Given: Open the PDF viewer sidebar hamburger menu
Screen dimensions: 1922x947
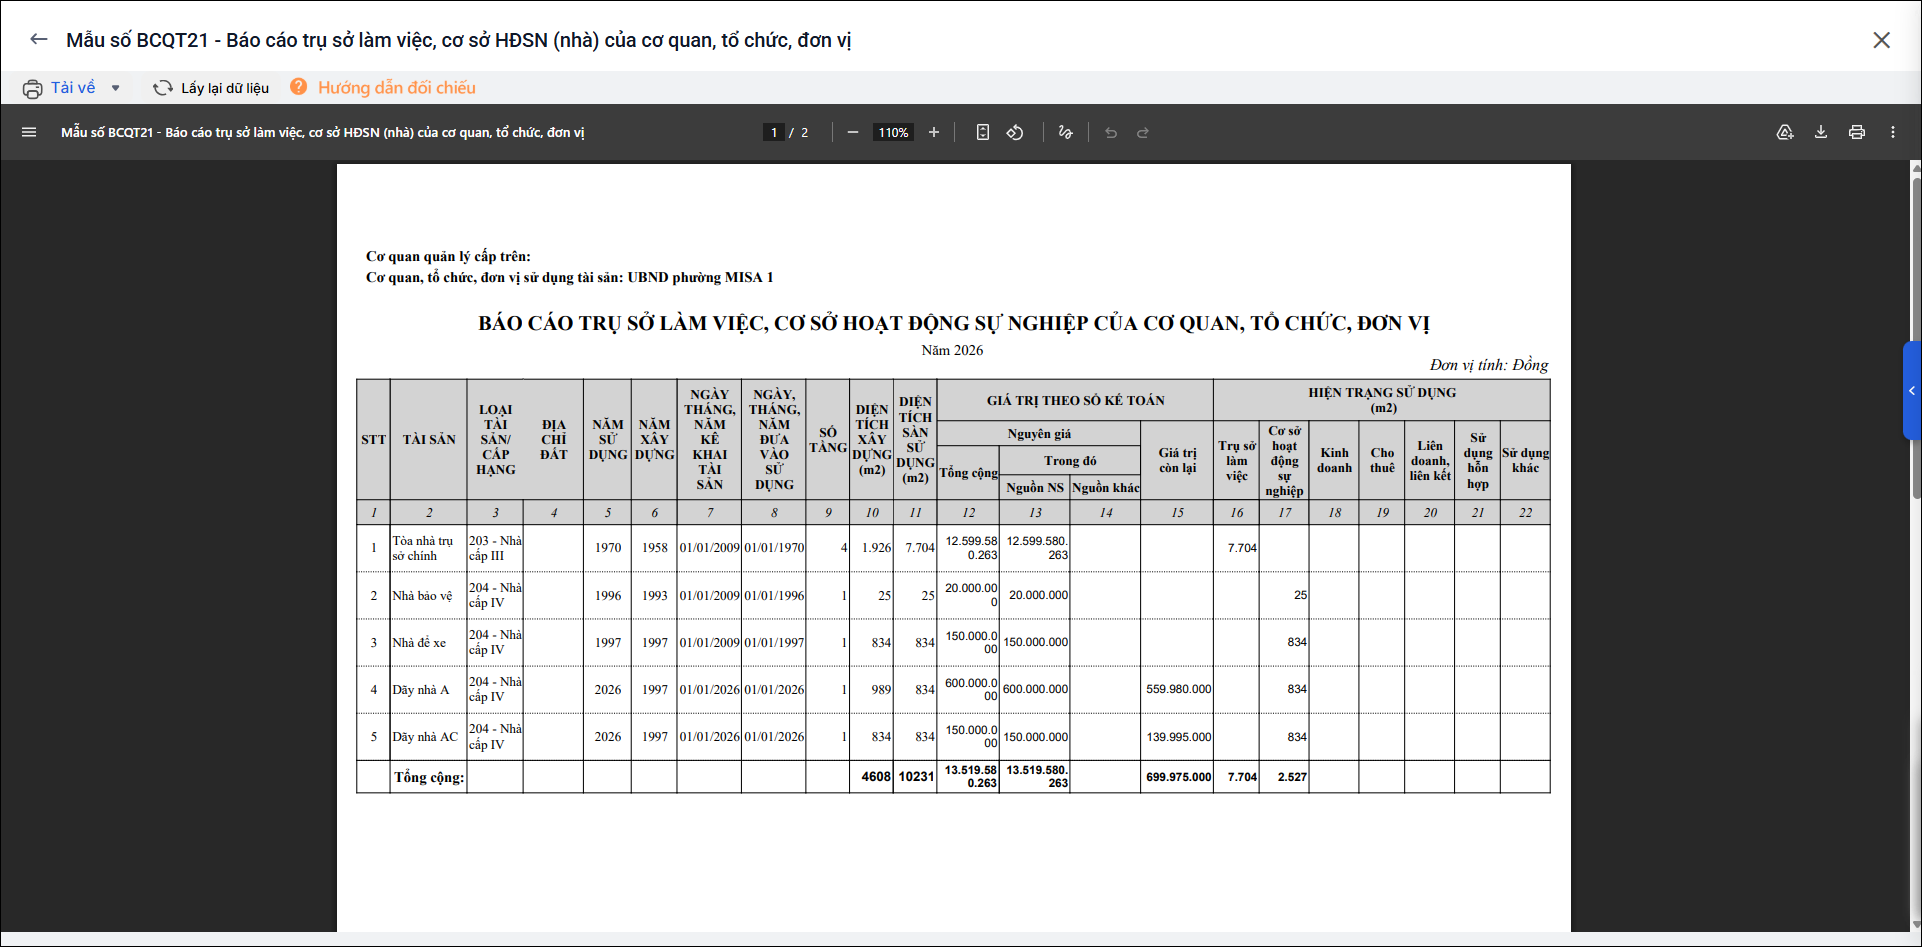Looking at the screenshot, I should [29, 132].
